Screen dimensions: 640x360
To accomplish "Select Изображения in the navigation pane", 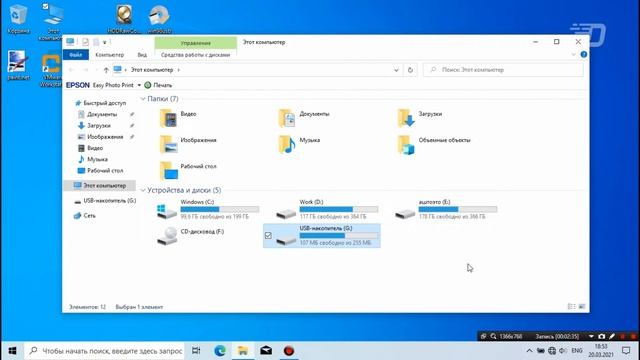I will [x=100, y=137].
